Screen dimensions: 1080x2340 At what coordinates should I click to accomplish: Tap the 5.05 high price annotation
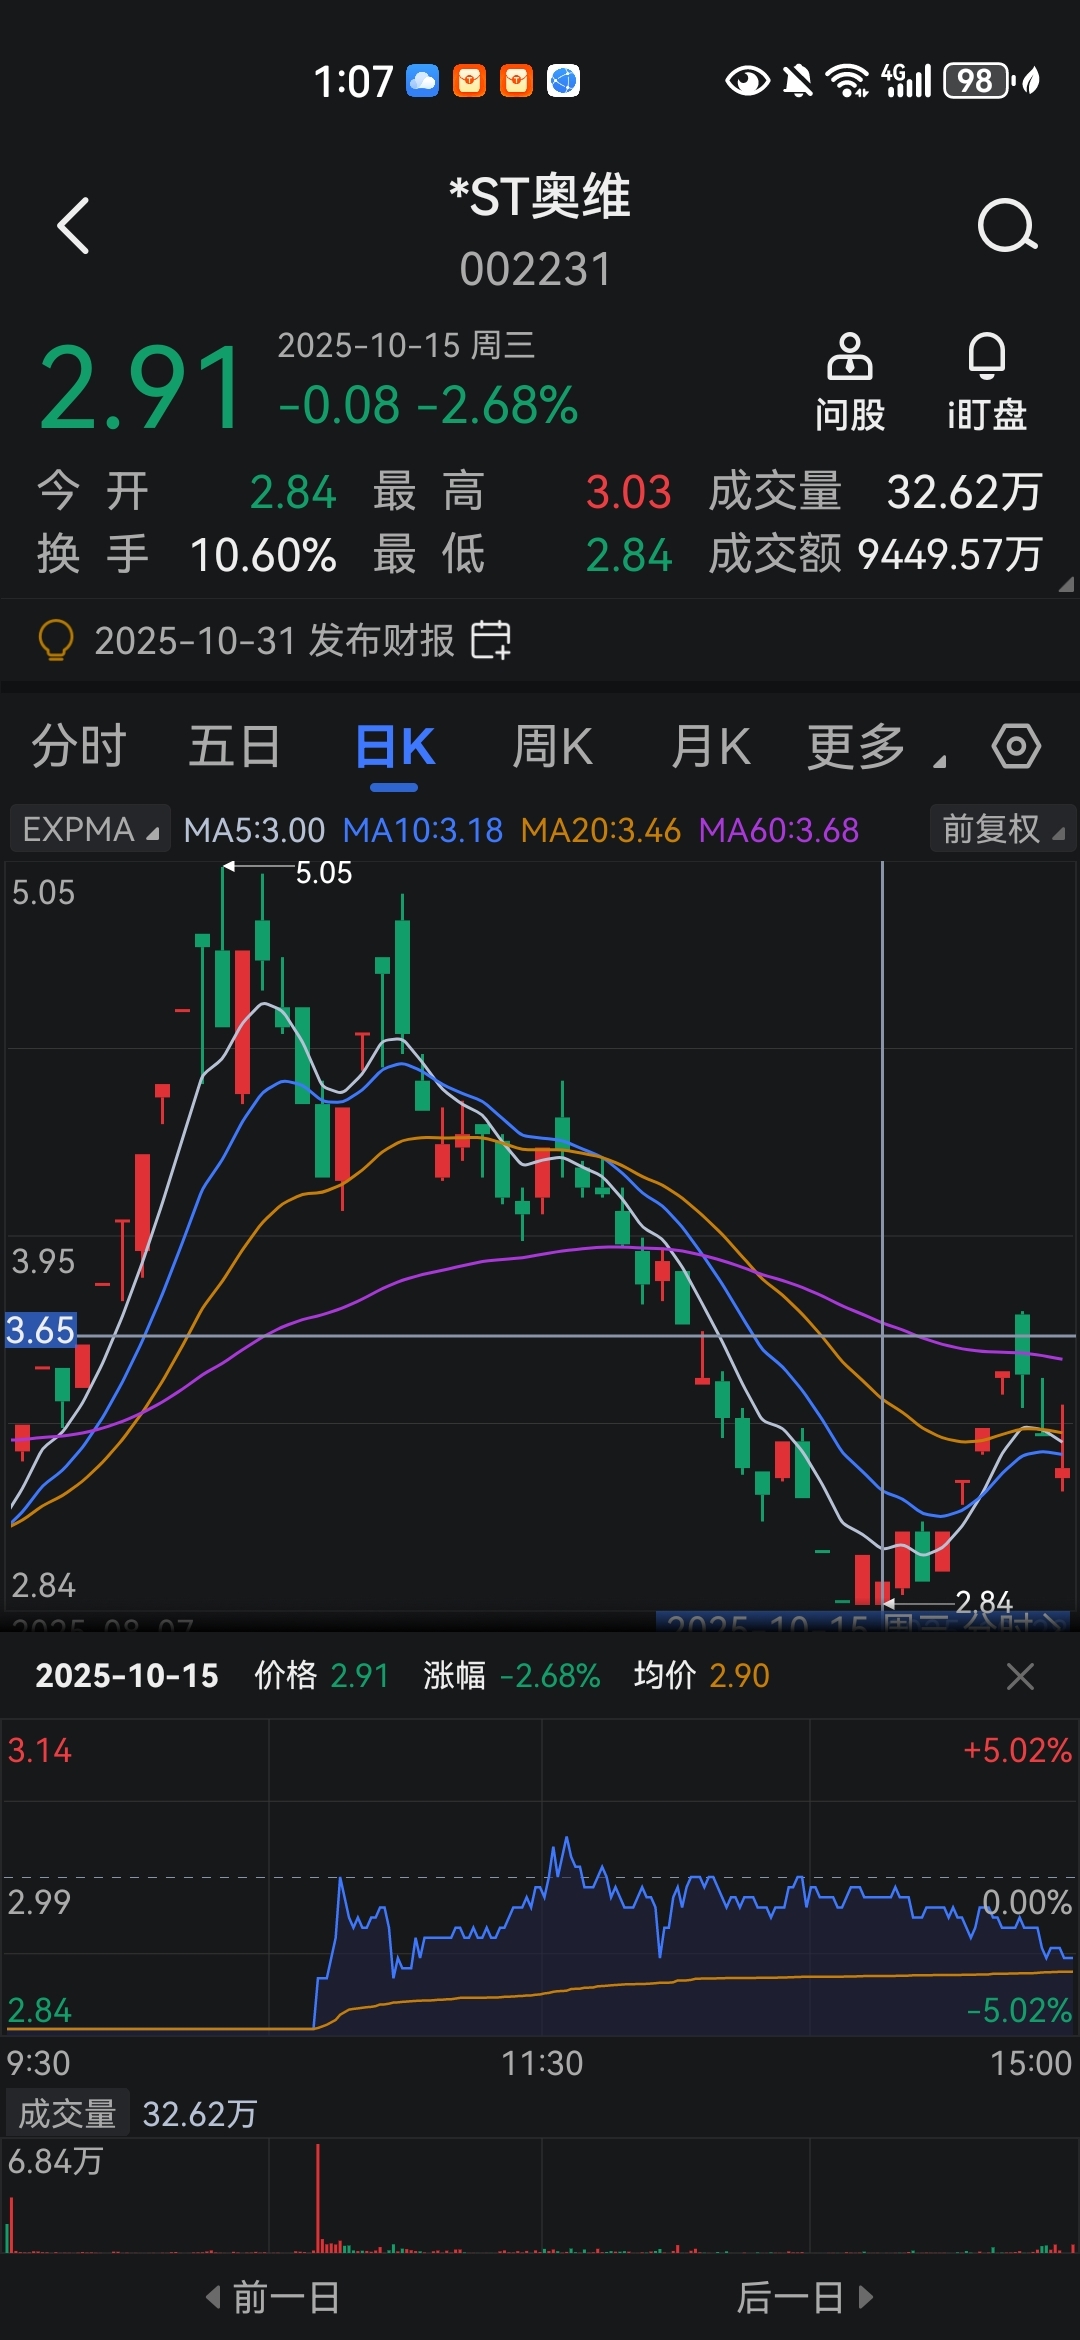(x=324, y=873)
